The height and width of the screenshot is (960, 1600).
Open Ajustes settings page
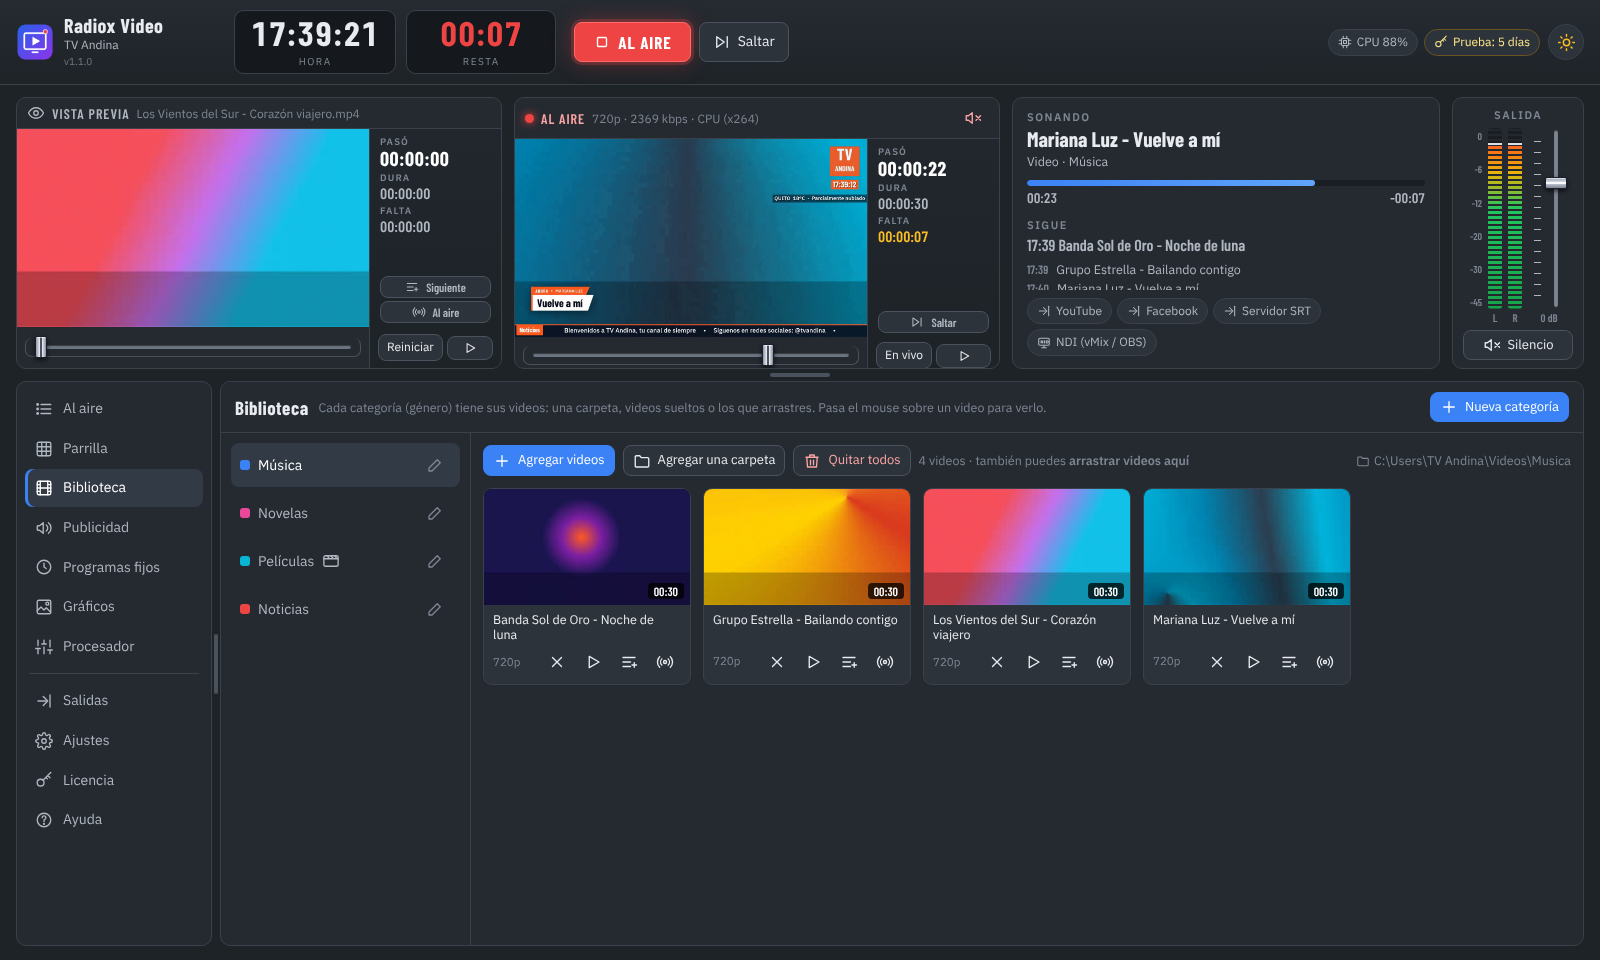pyautogui.click(x=114, y=740)
